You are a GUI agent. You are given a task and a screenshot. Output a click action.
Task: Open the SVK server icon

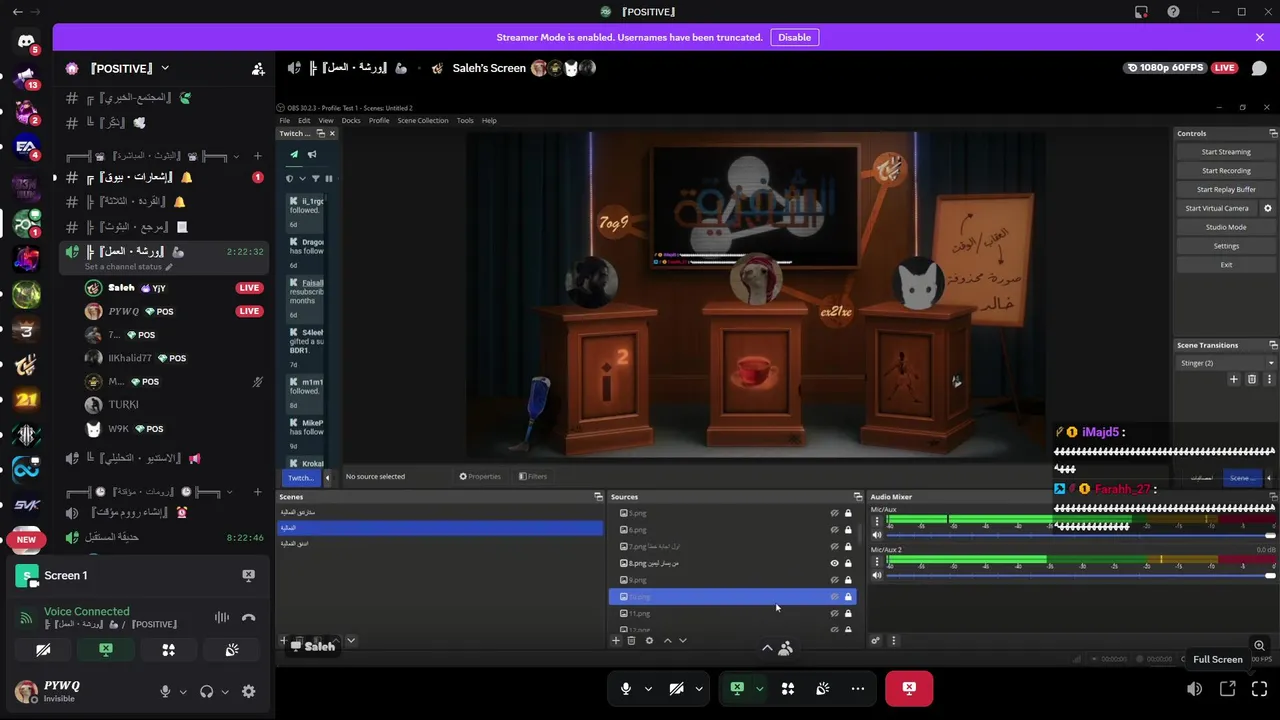[x=26, y=504]
